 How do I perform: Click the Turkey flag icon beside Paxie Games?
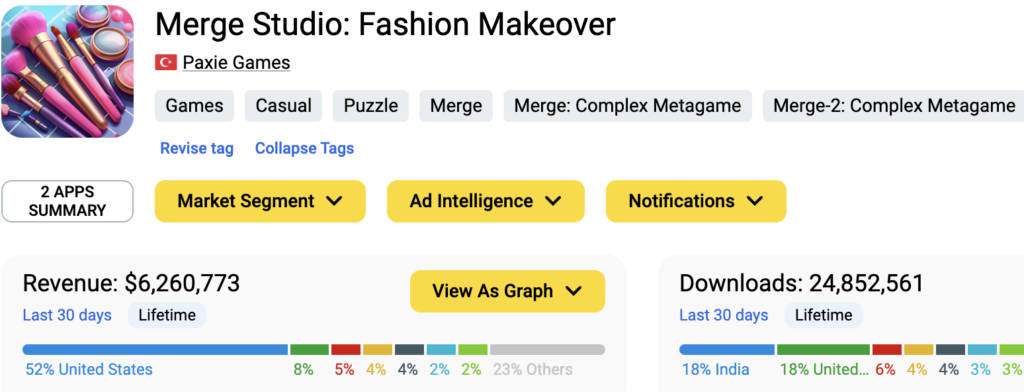tap(166, 63)
